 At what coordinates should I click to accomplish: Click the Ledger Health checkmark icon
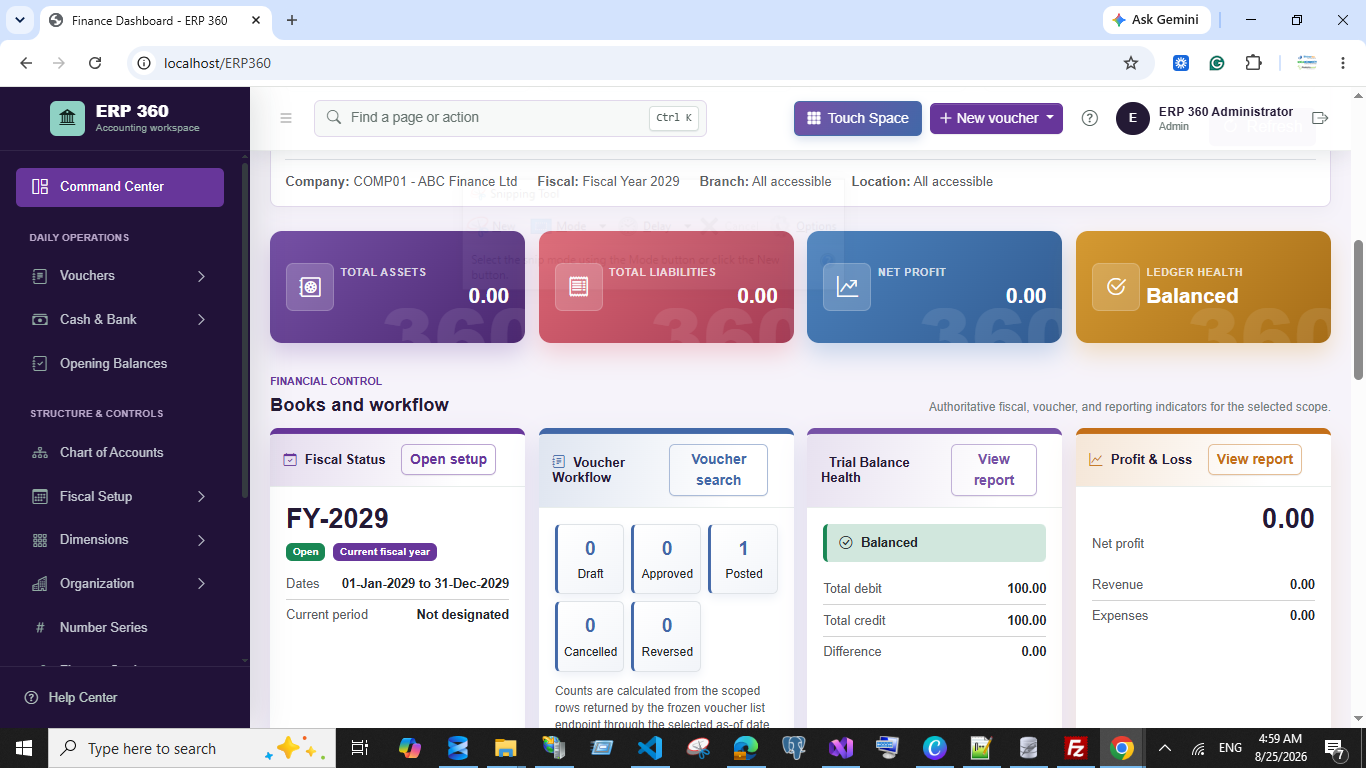[1116, 287]
